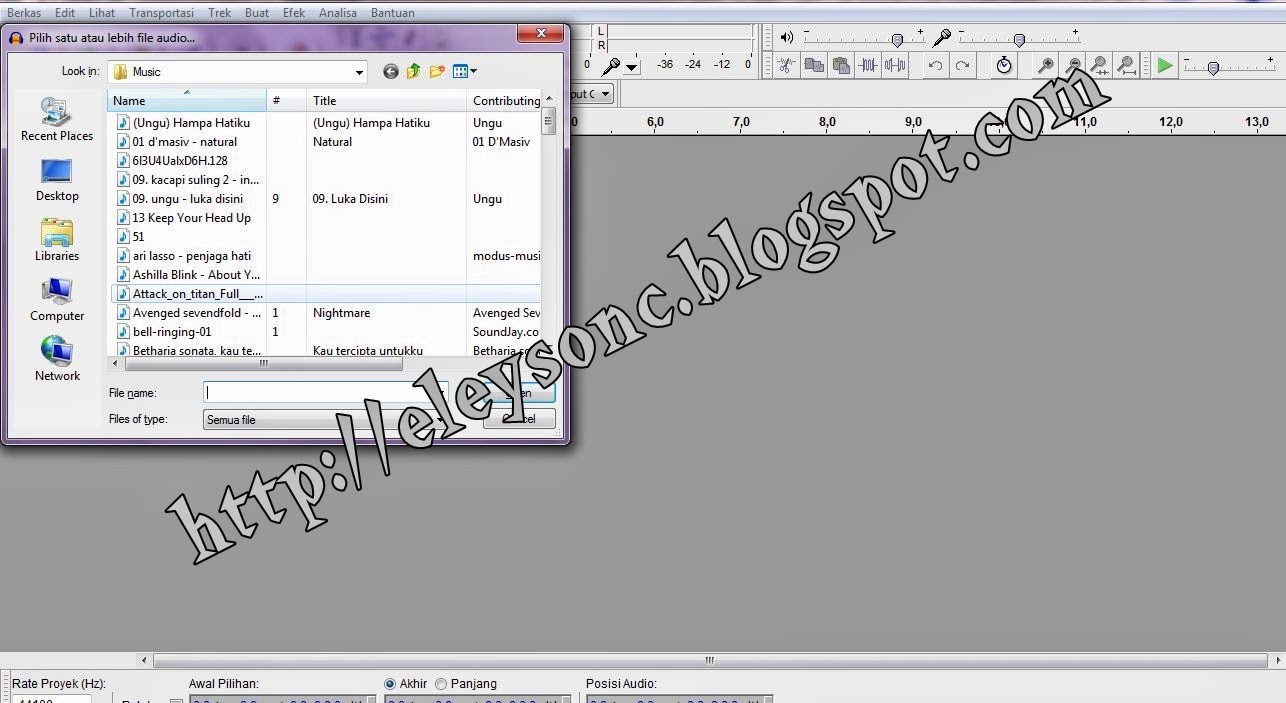Click the File name input field
This screenshot has height=703, width=1286.
(x=325, y=393)
